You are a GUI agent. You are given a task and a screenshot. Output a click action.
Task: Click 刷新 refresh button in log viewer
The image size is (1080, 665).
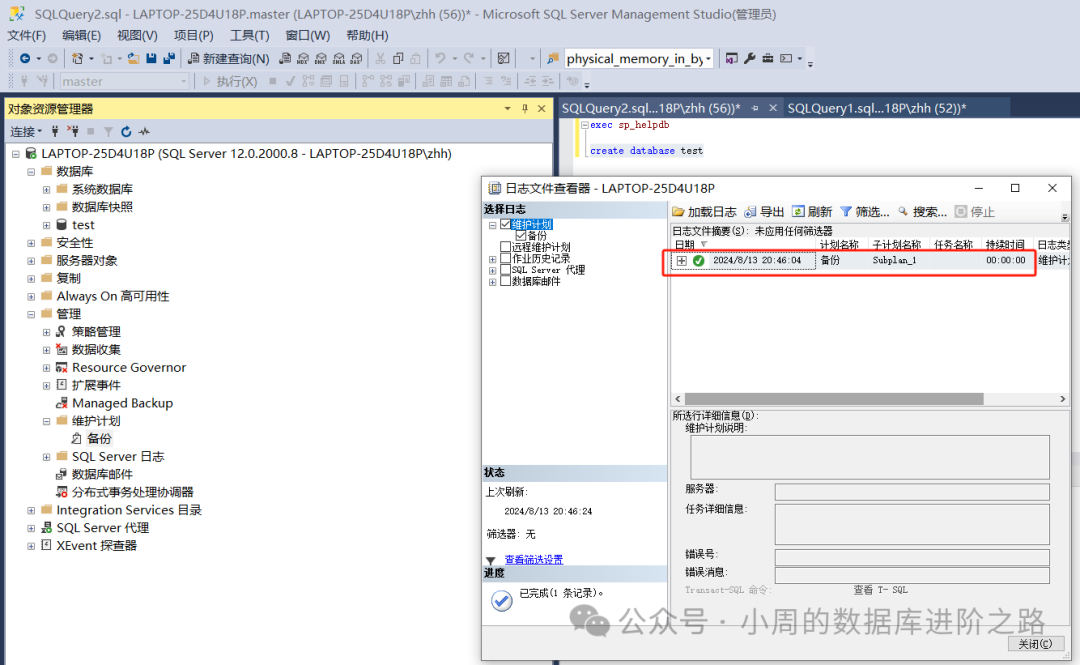[812, 212]
